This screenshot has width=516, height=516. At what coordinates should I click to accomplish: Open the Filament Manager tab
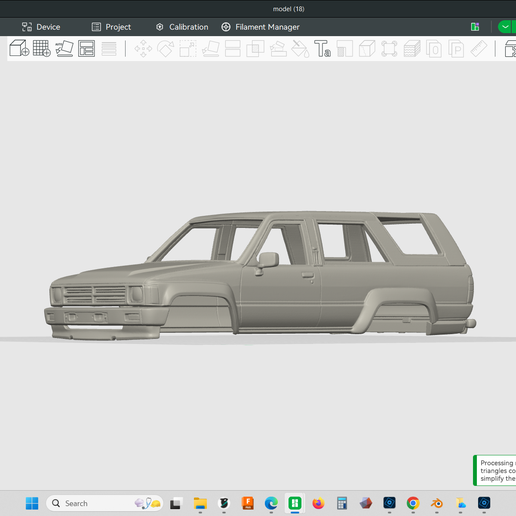[x=260, y=27]
